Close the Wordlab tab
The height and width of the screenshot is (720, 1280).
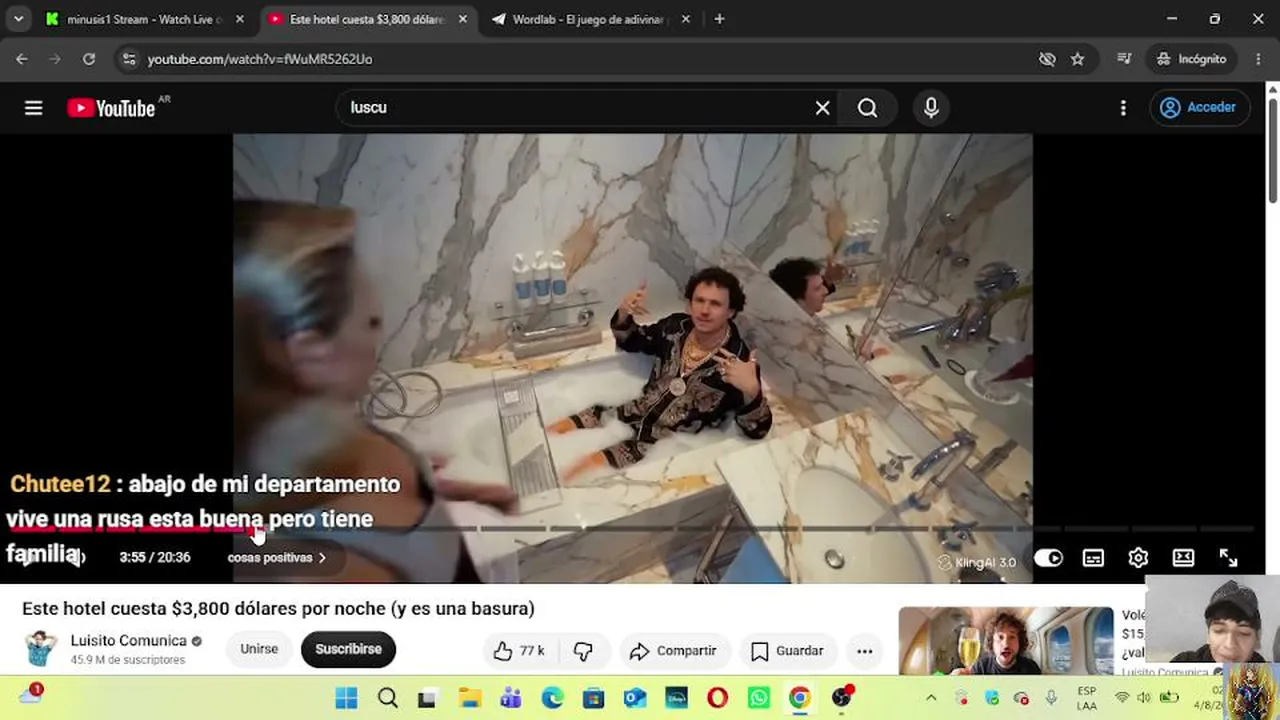(x=686, y=19)
